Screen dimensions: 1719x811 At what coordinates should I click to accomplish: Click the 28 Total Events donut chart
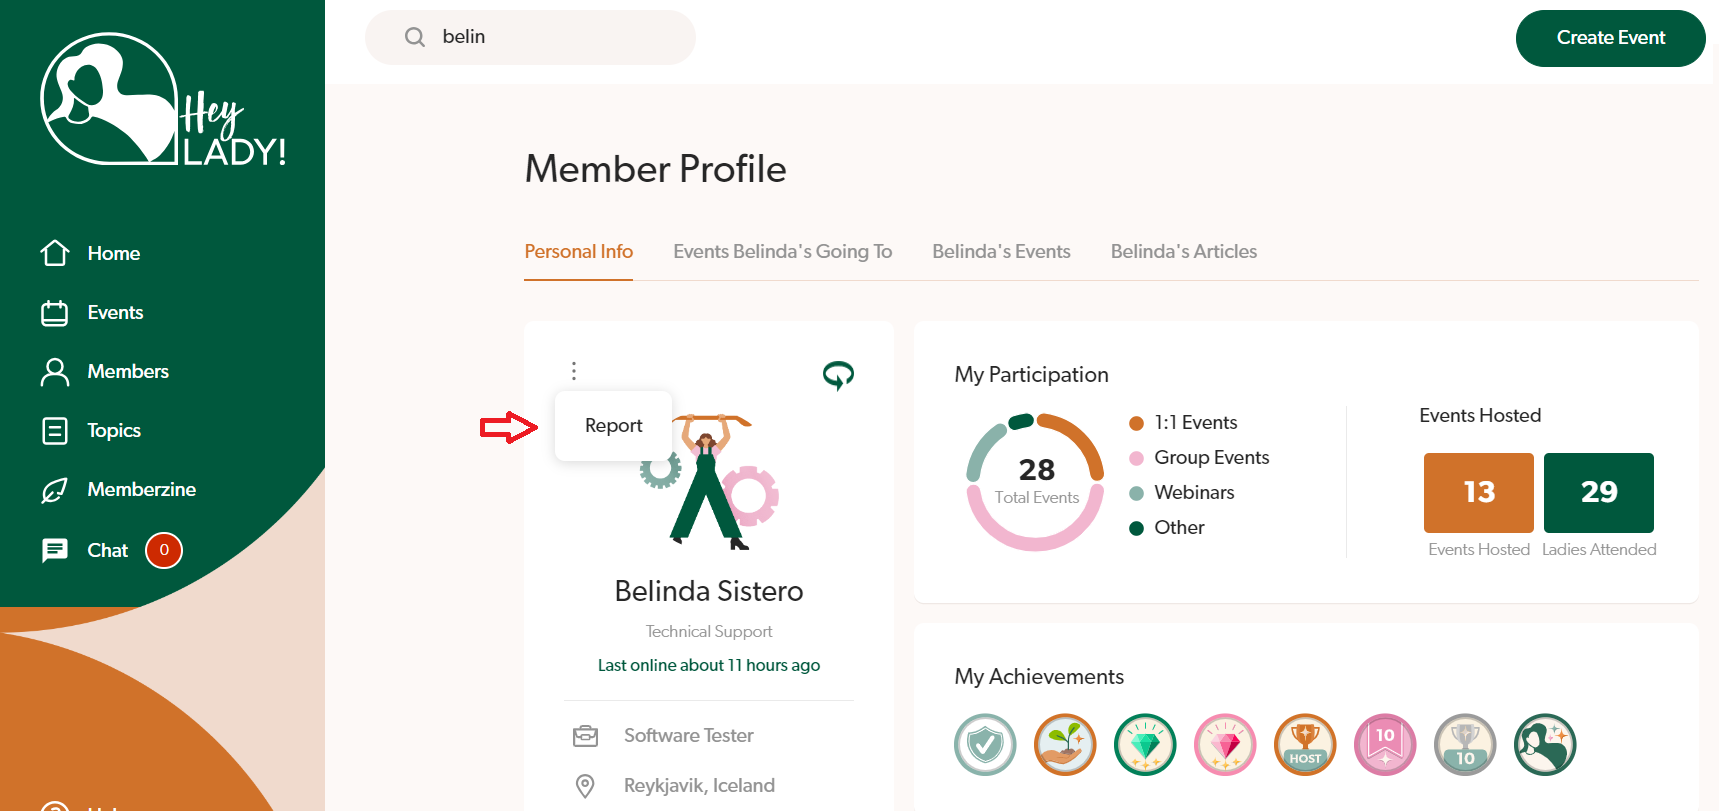tap(1036, 481)
